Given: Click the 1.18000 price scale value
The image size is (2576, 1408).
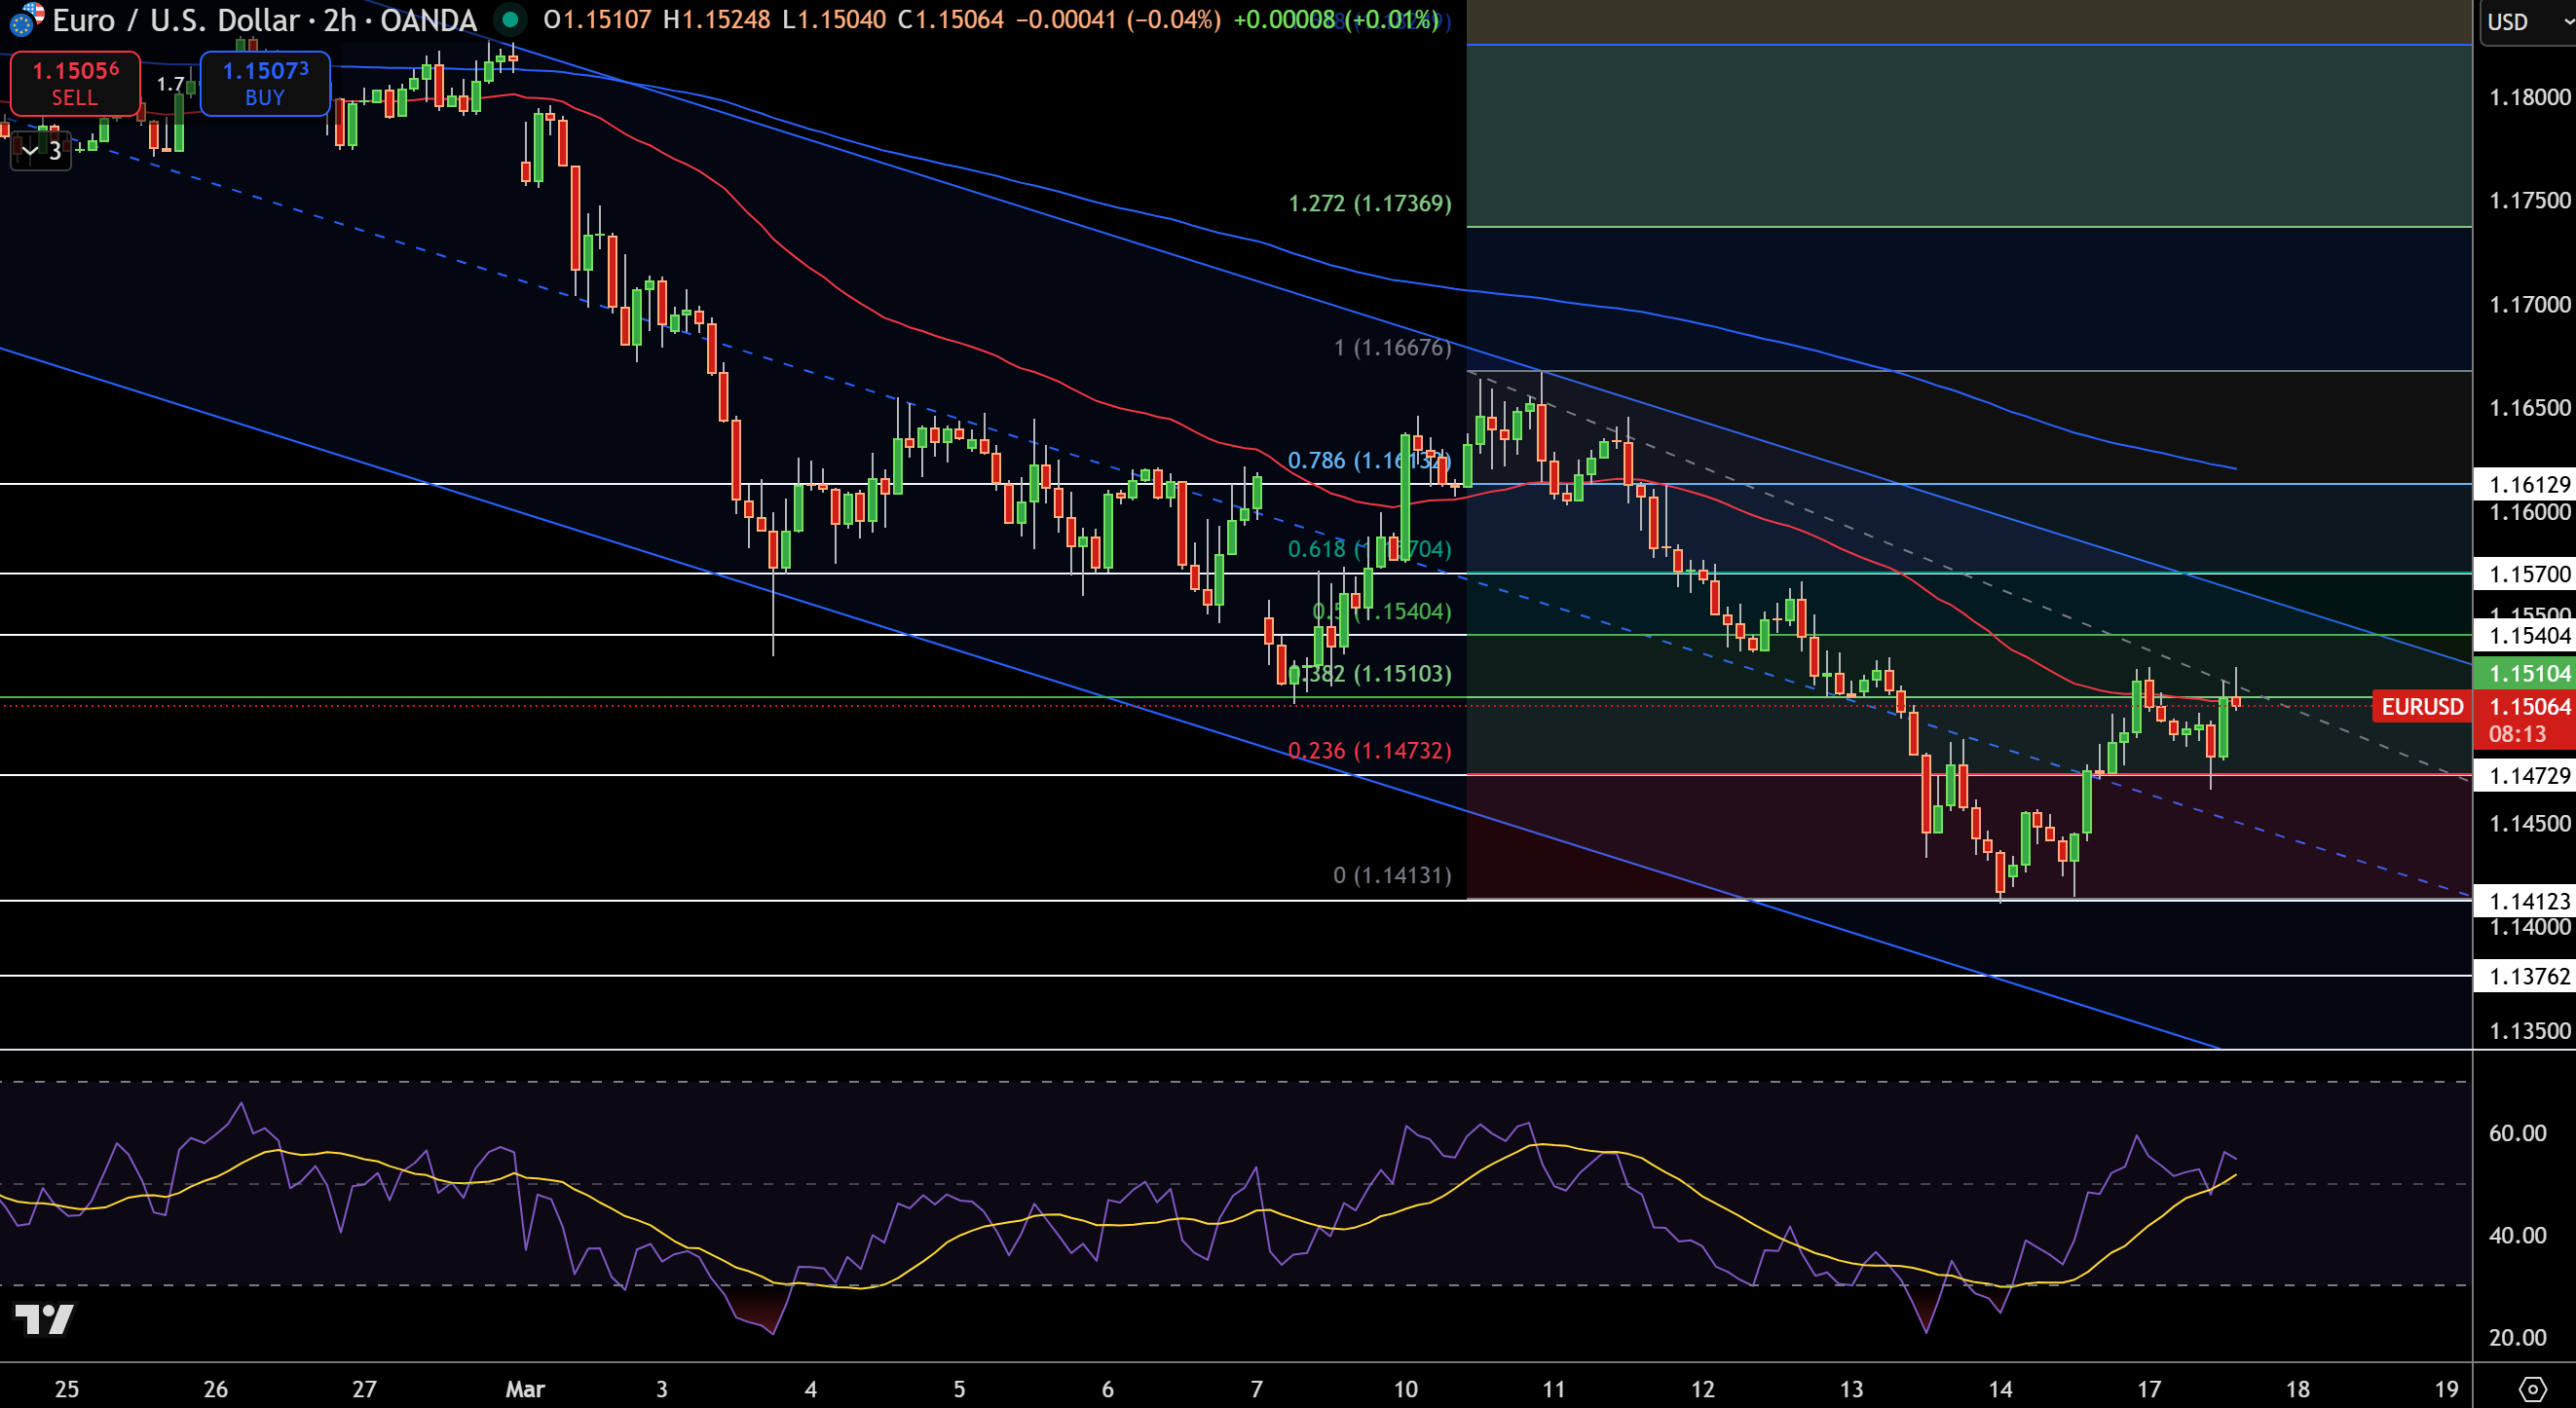Looking at the screenshot, I should [2529, 97].
